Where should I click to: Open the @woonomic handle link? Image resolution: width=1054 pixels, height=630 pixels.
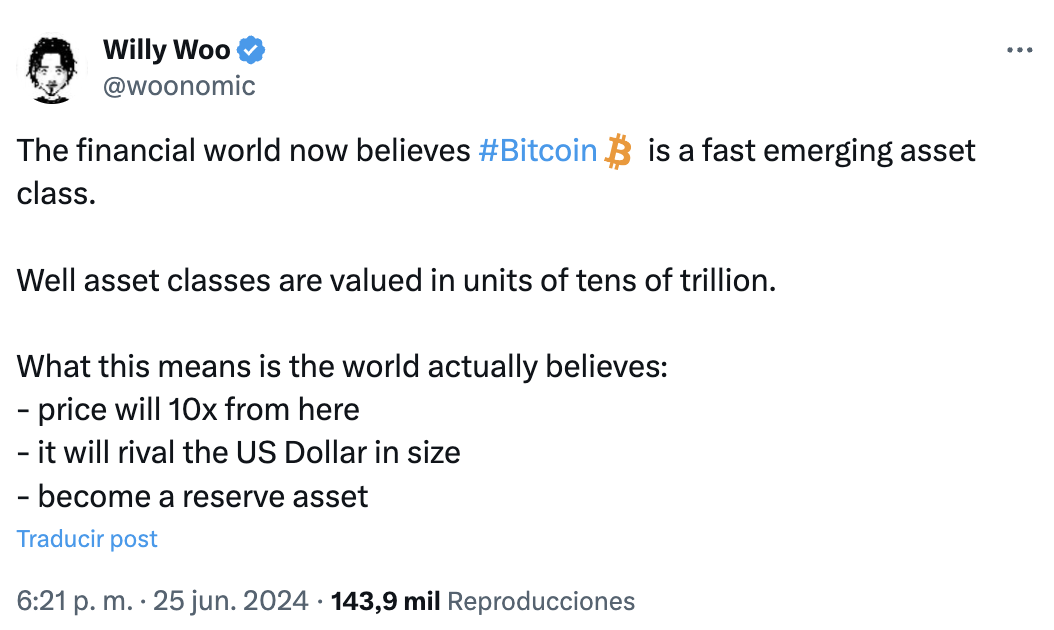[179, 86]
